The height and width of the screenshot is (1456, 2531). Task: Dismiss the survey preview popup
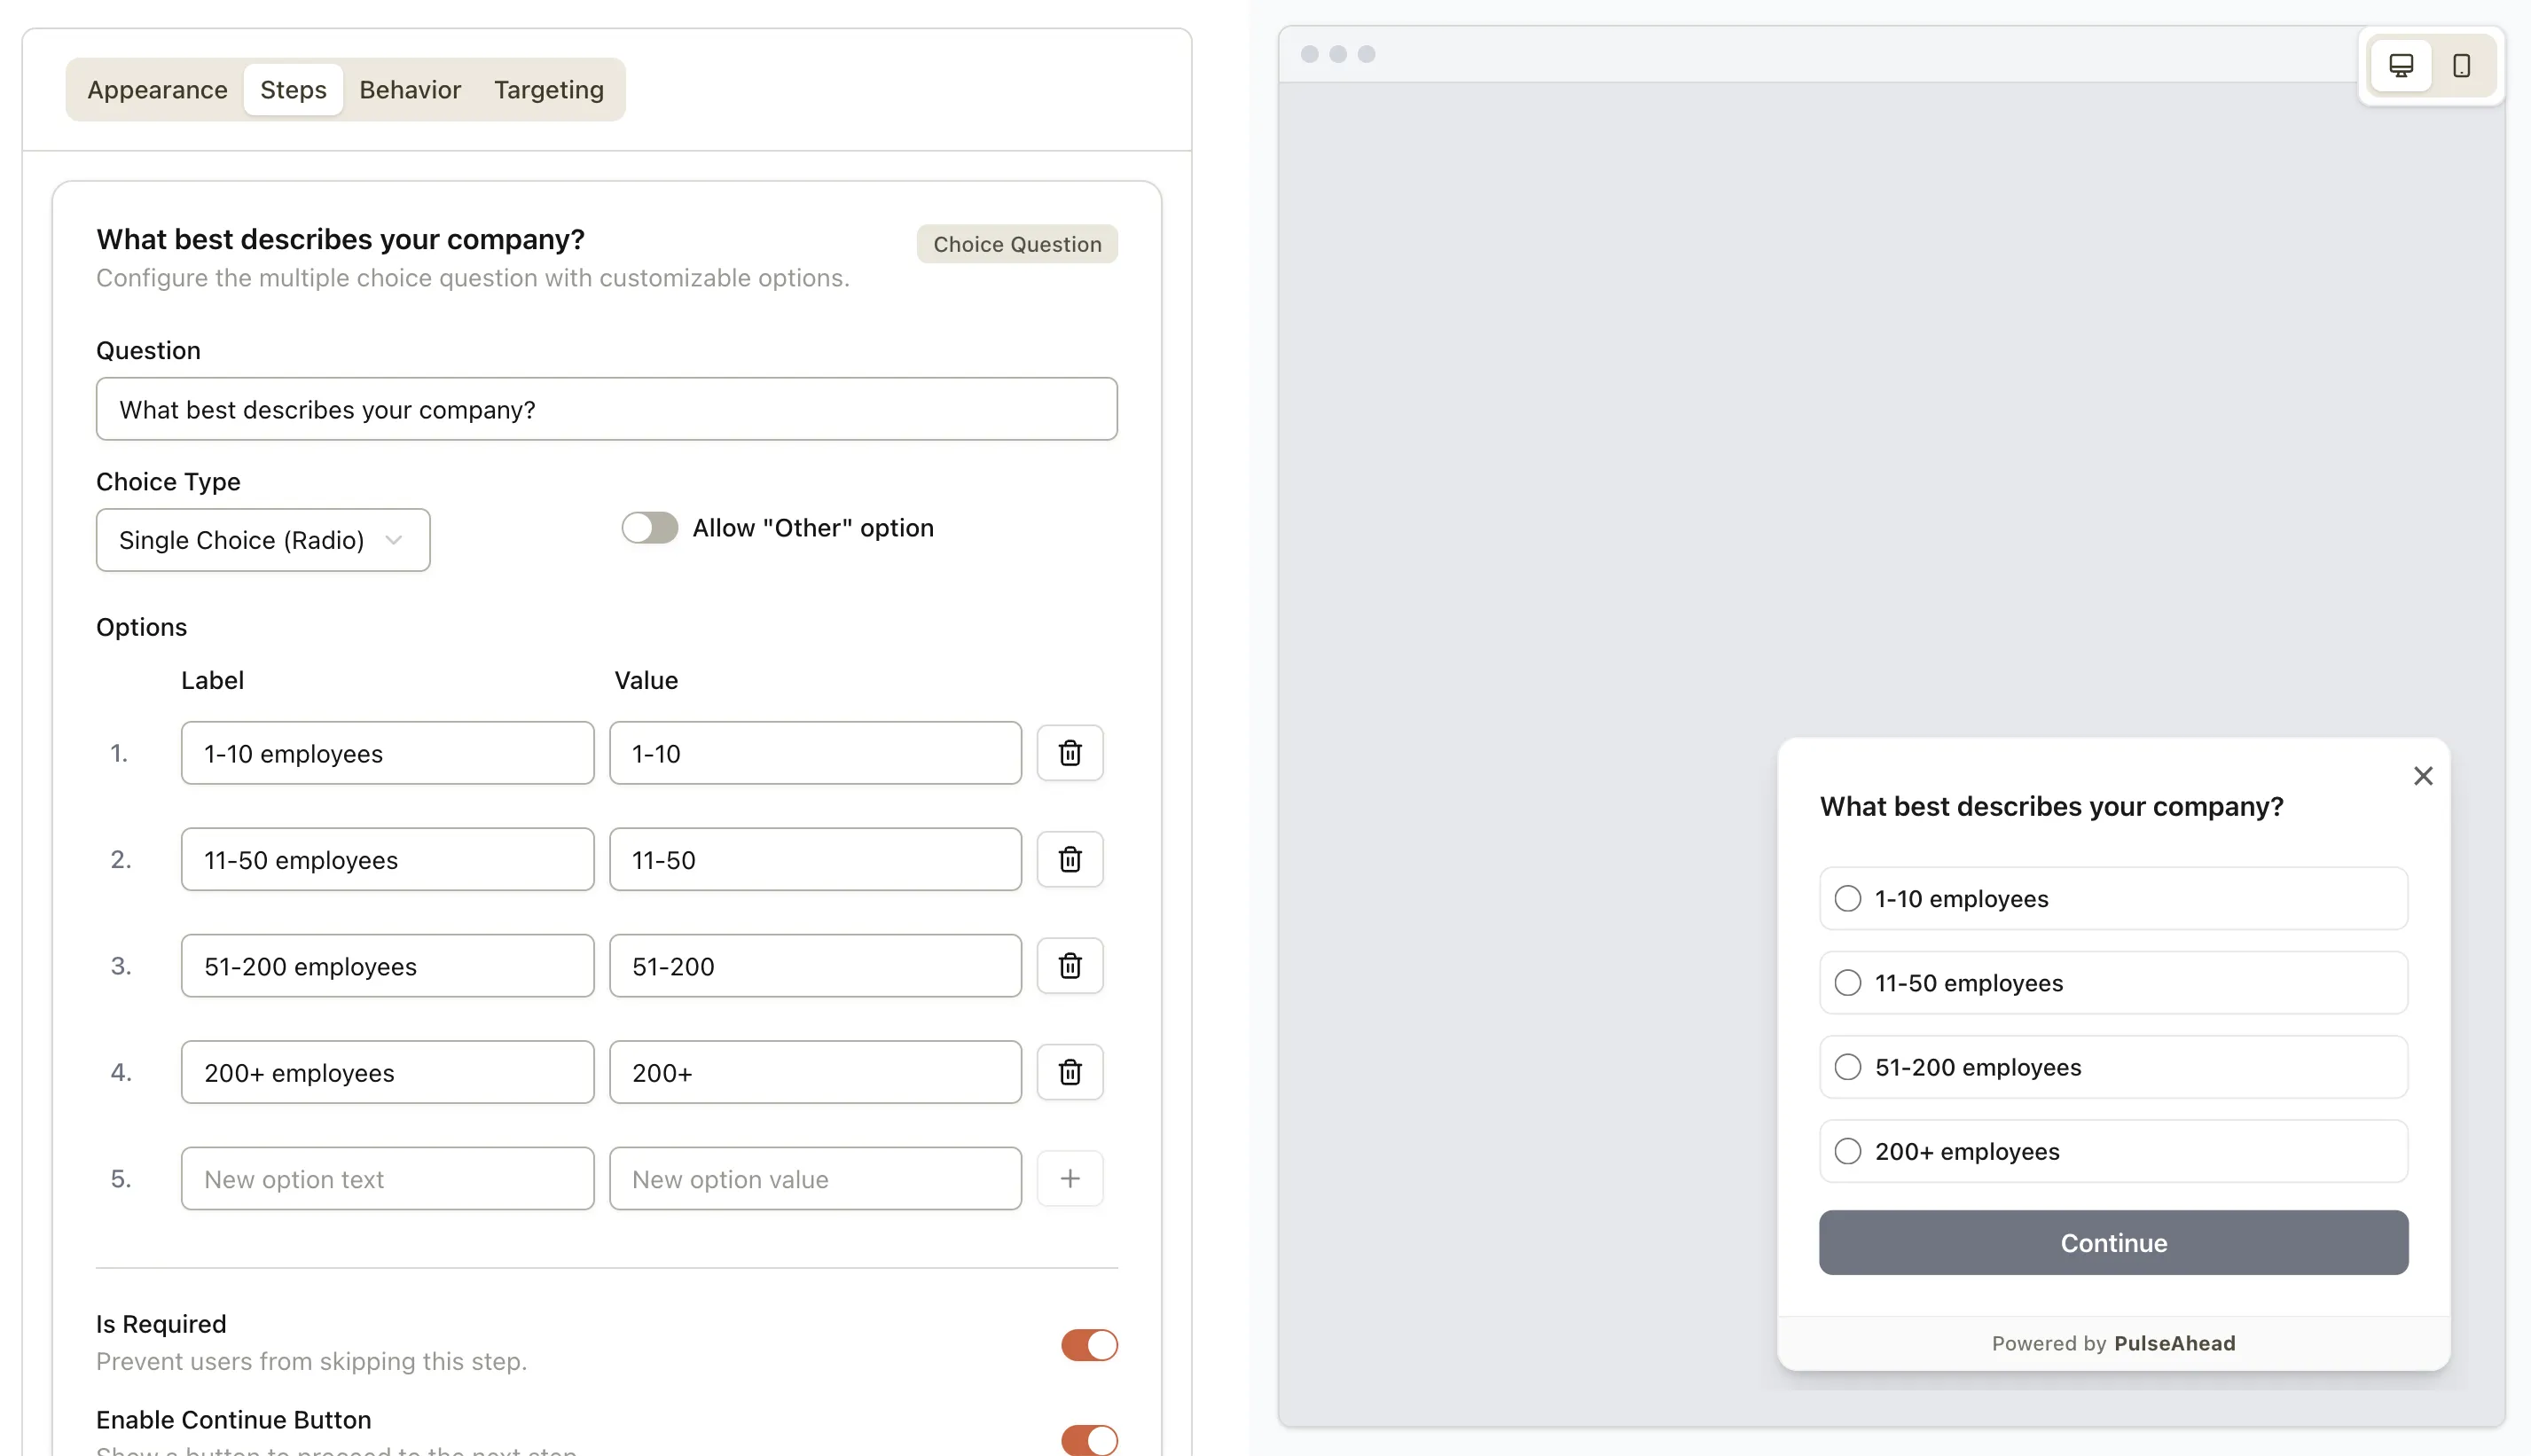pos(2424,775)
